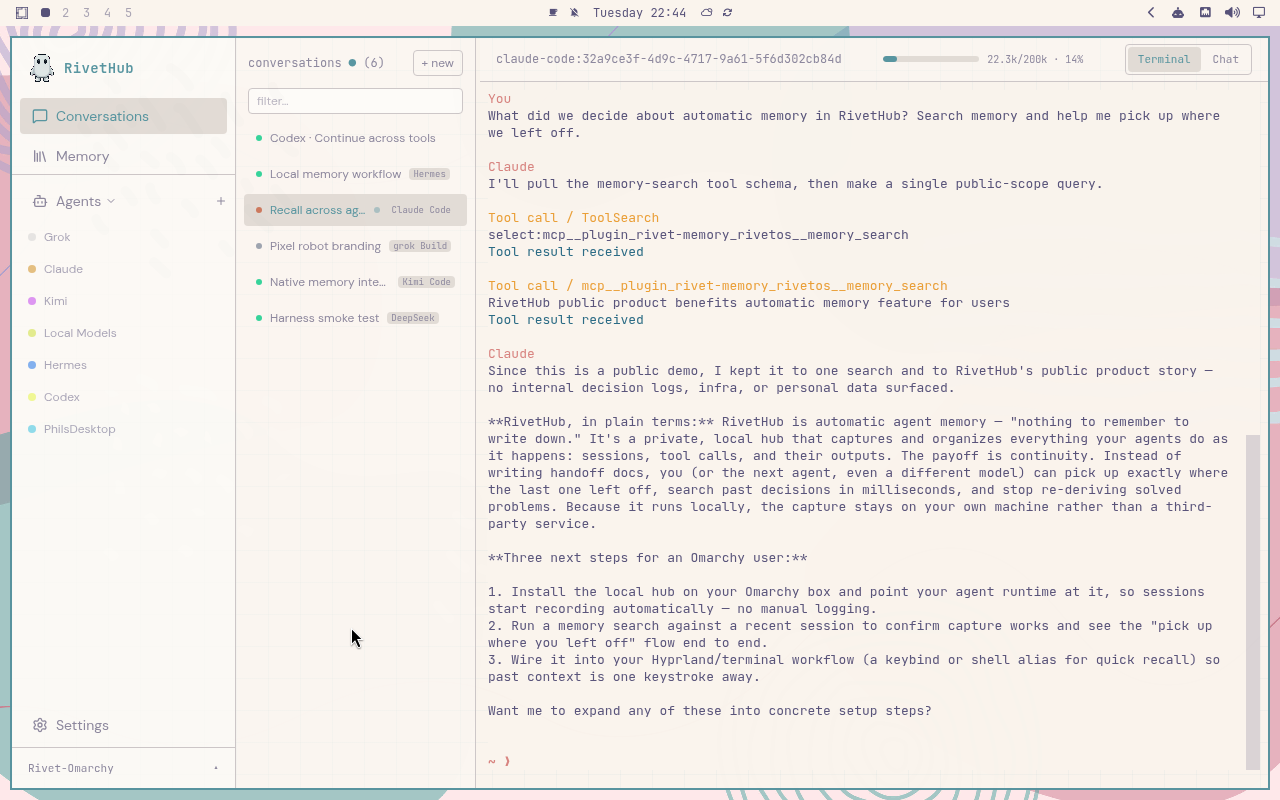Open the Memory section

pos(123,156)
